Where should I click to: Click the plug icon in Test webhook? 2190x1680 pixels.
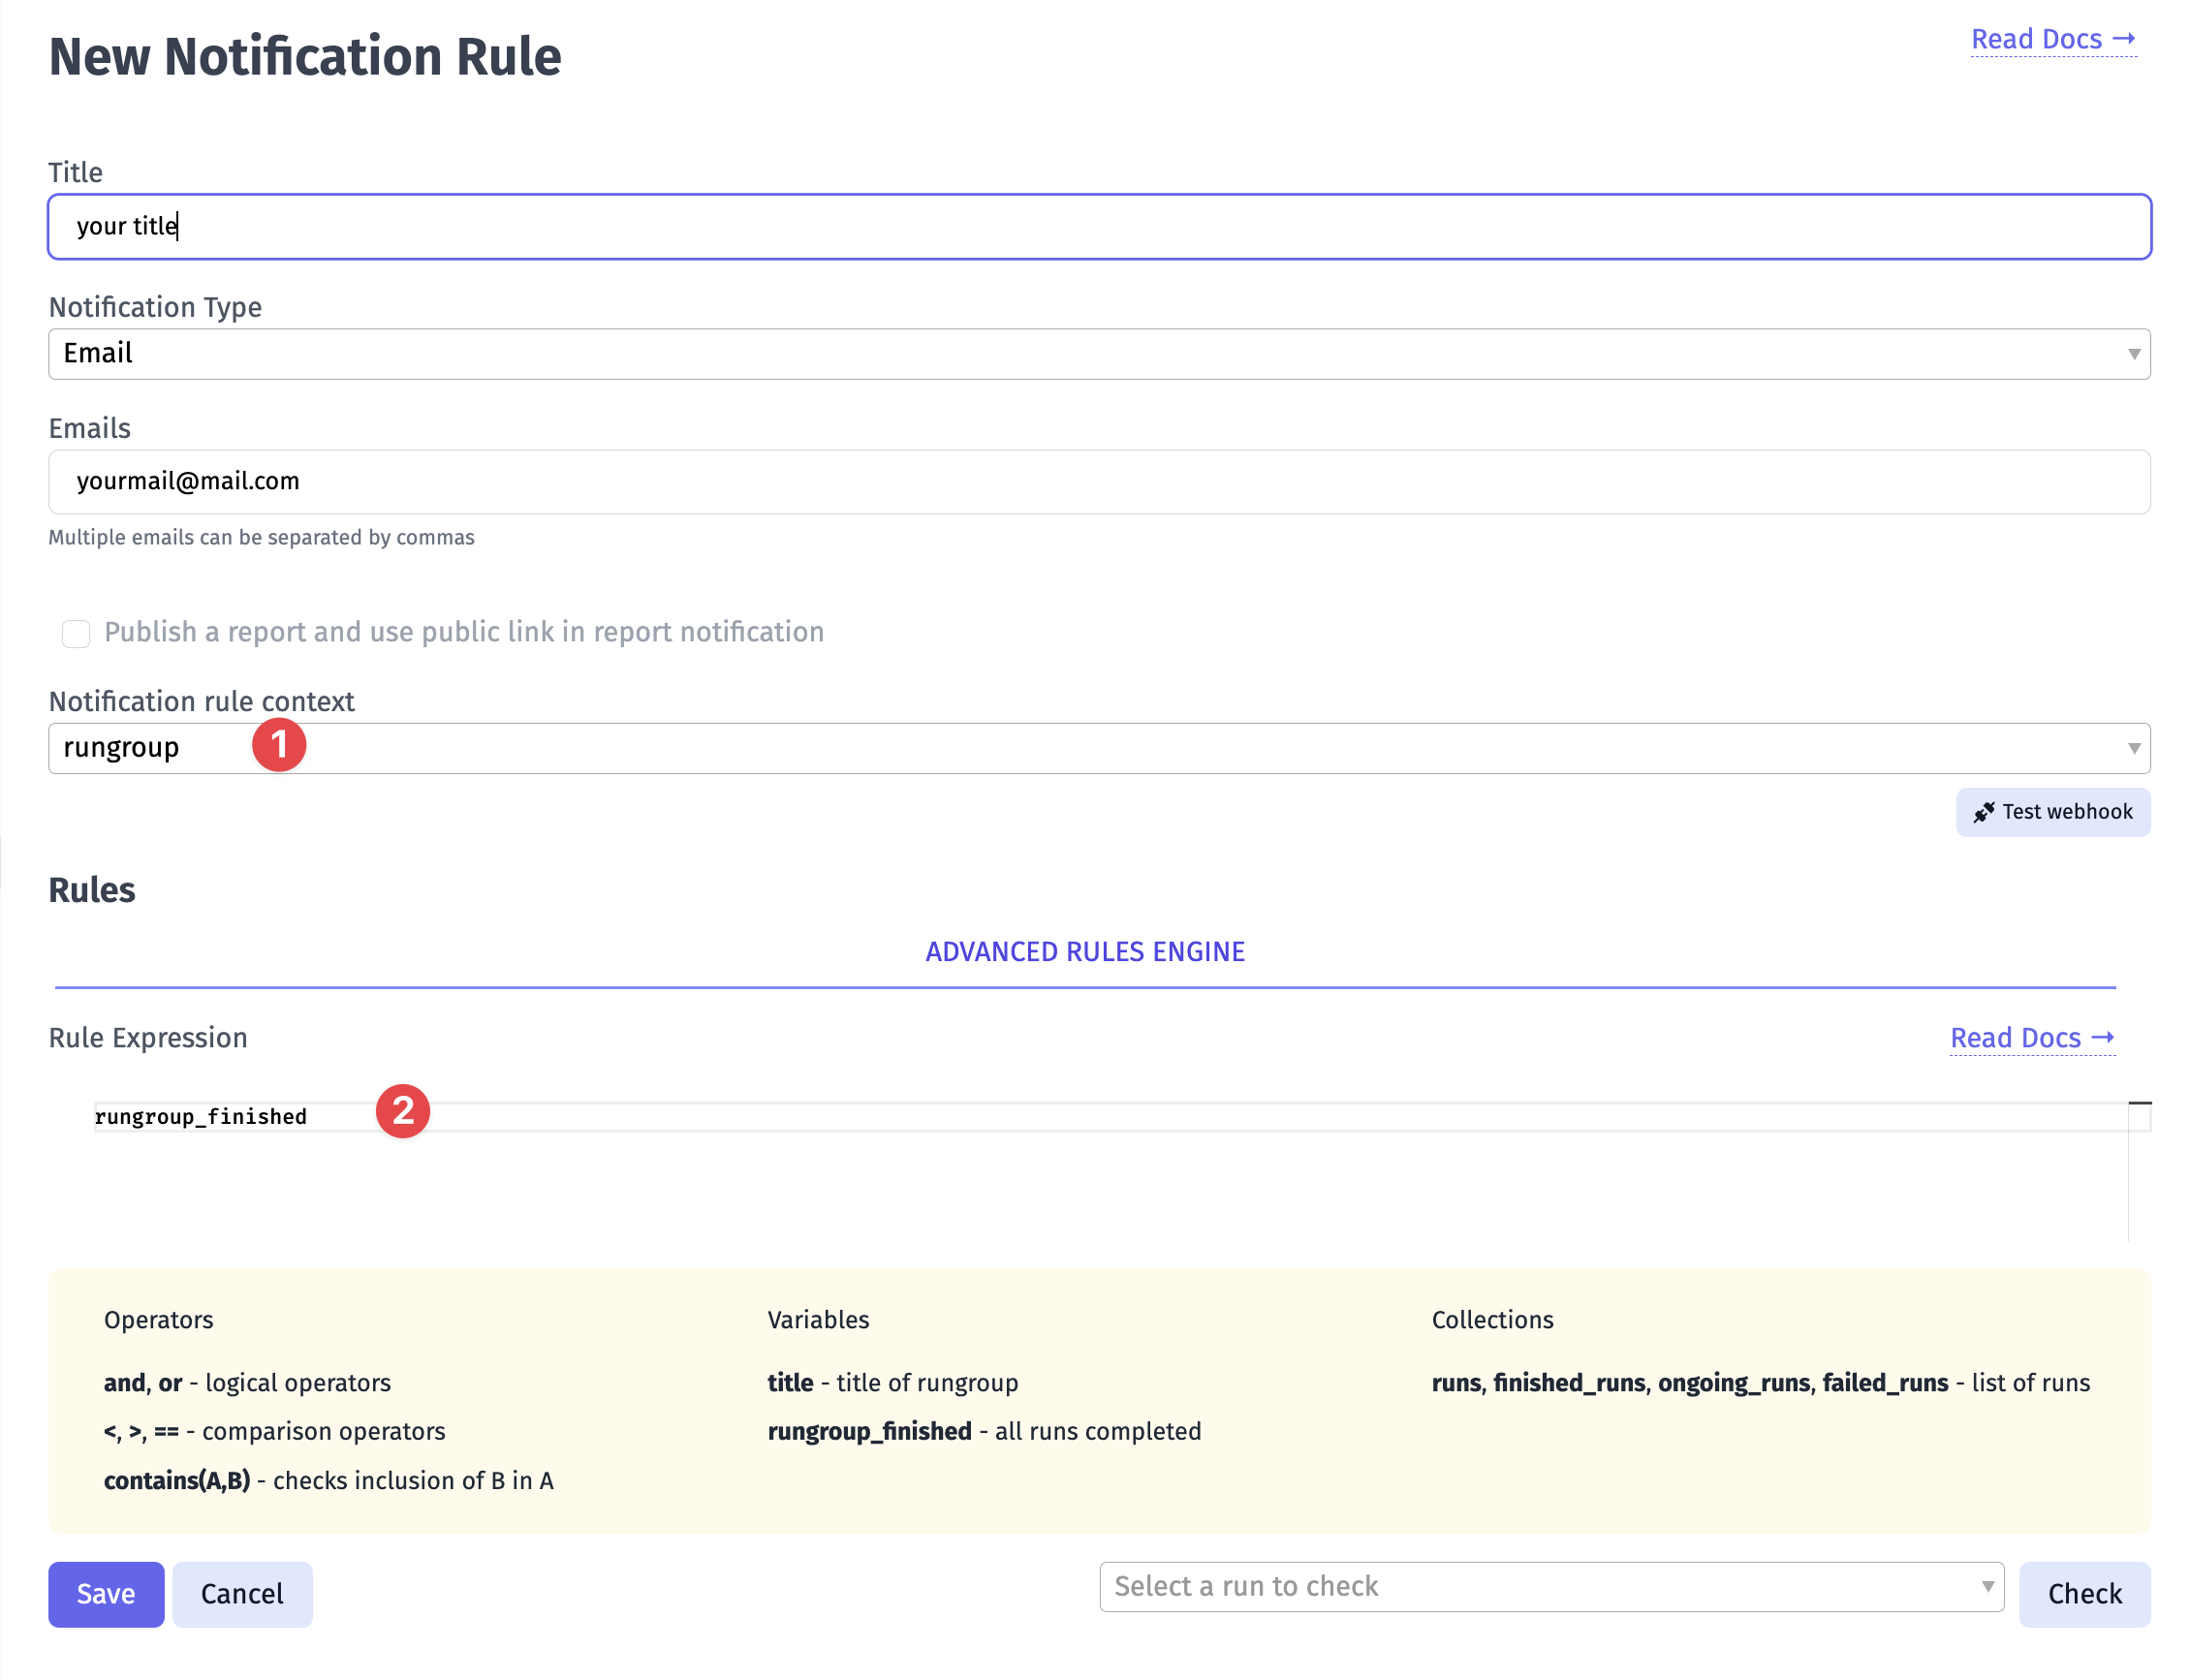[x=1984, y=812]
